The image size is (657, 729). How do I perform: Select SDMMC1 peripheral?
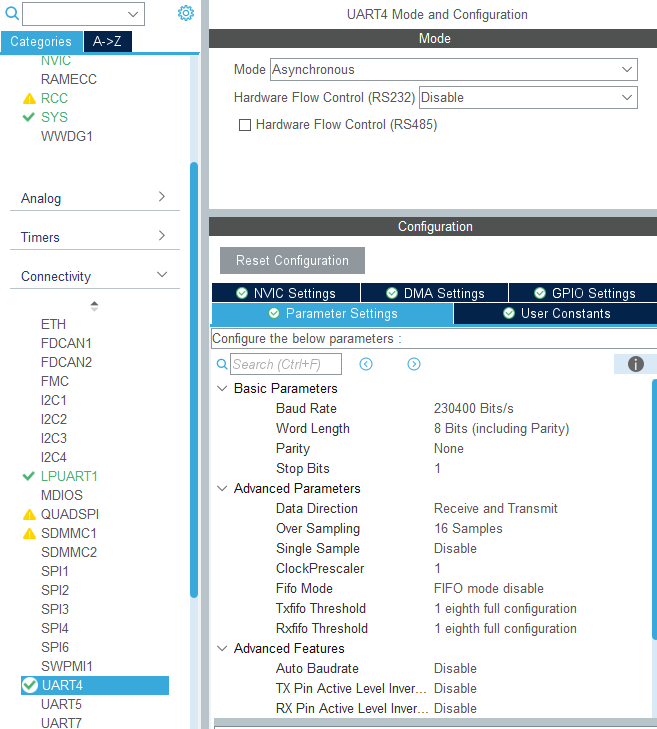[x=69, y=534]
